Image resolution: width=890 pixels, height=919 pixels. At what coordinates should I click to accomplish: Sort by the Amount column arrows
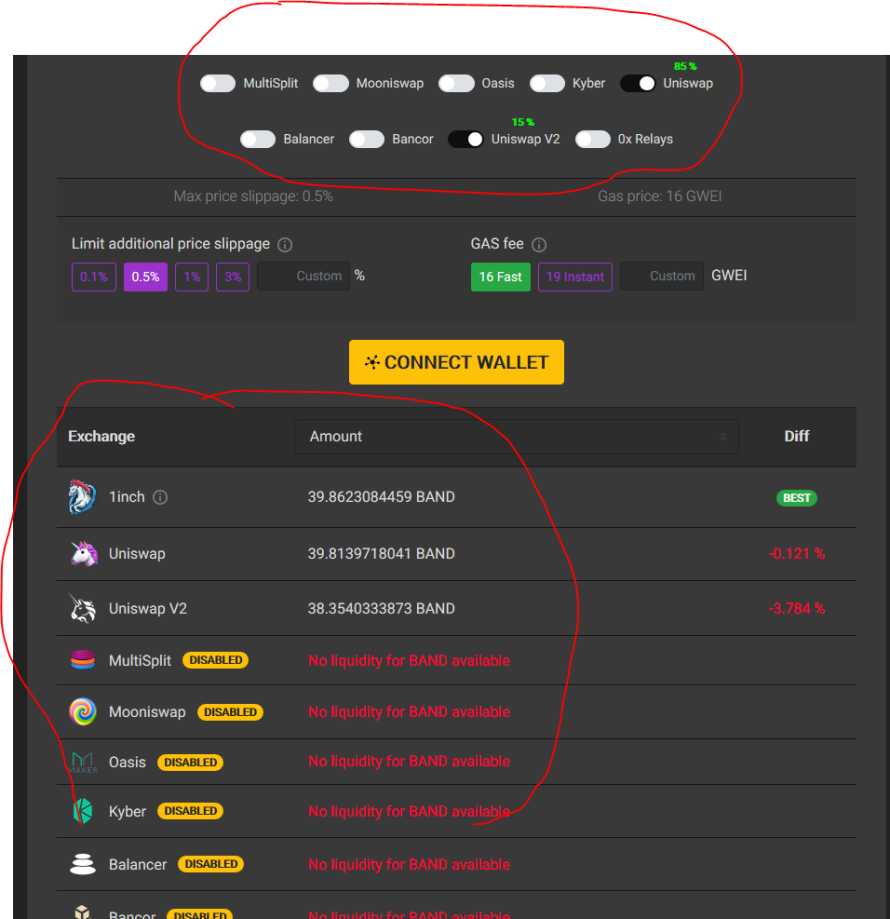tap(723, 437)
